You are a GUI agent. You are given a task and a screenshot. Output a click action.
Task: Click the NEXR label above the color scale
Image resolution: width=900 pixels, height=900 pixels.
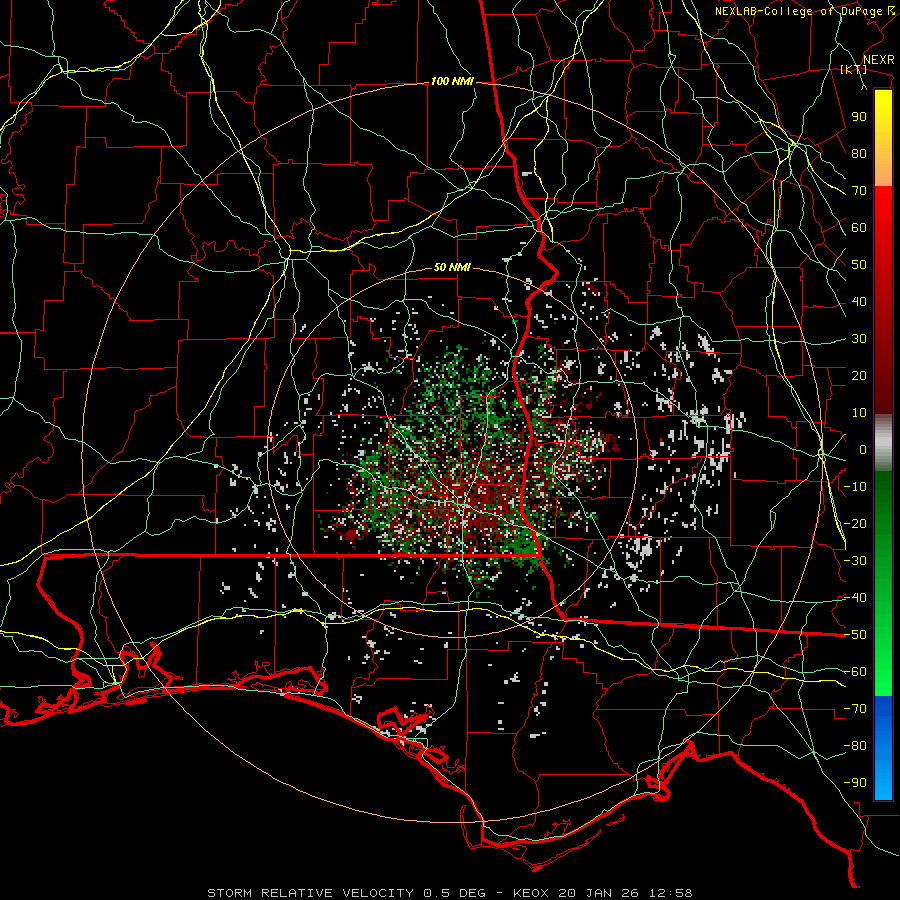[879, 60]
